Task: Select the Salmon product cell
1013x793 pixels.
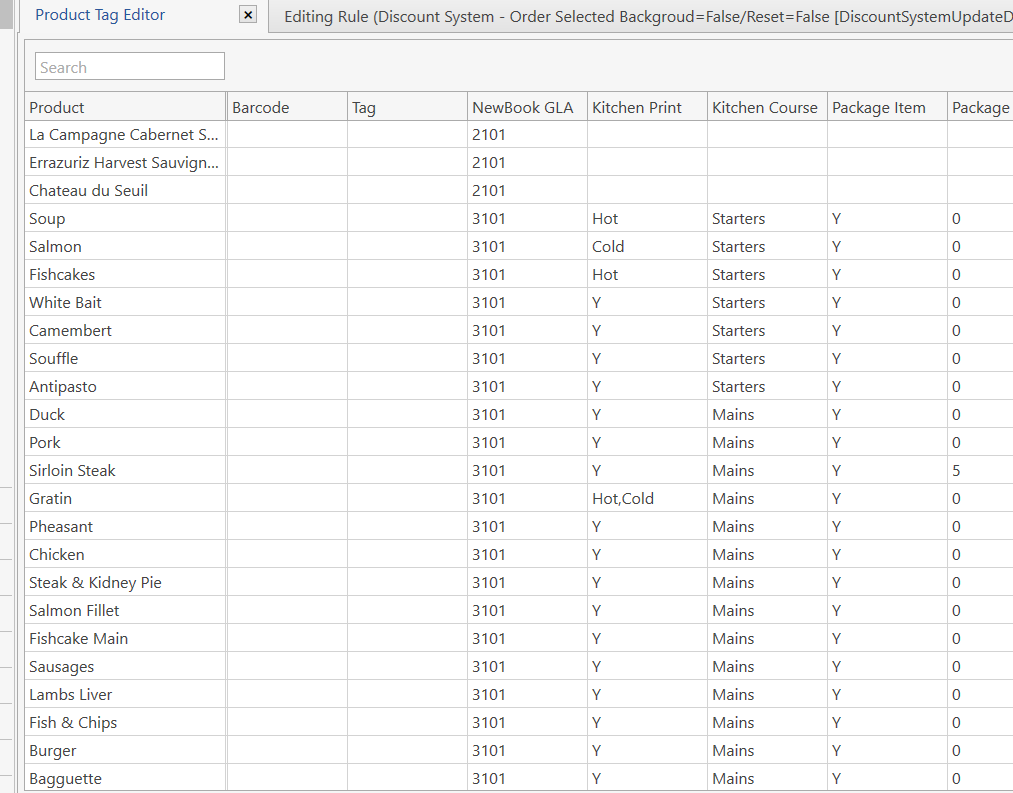Action: point(126,246)
